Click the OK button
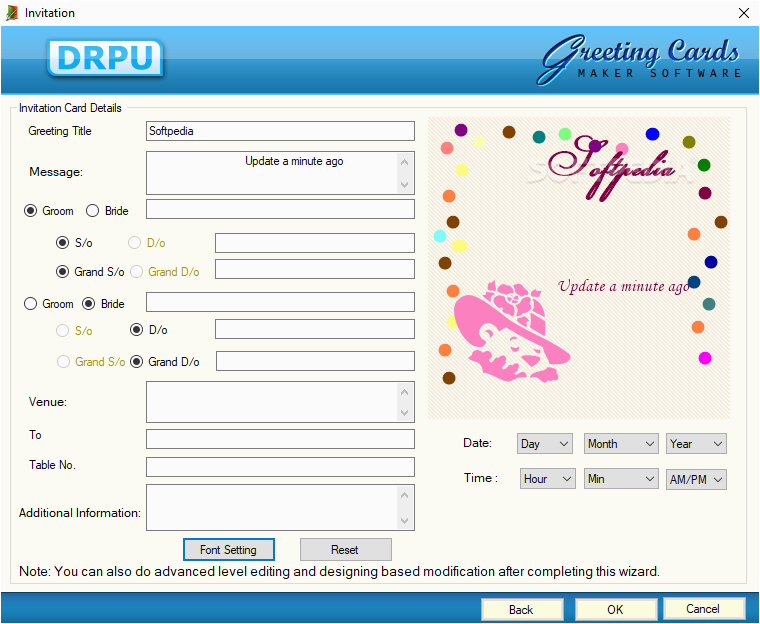Screen dimensions: 760x624 (x=615, y=609)
